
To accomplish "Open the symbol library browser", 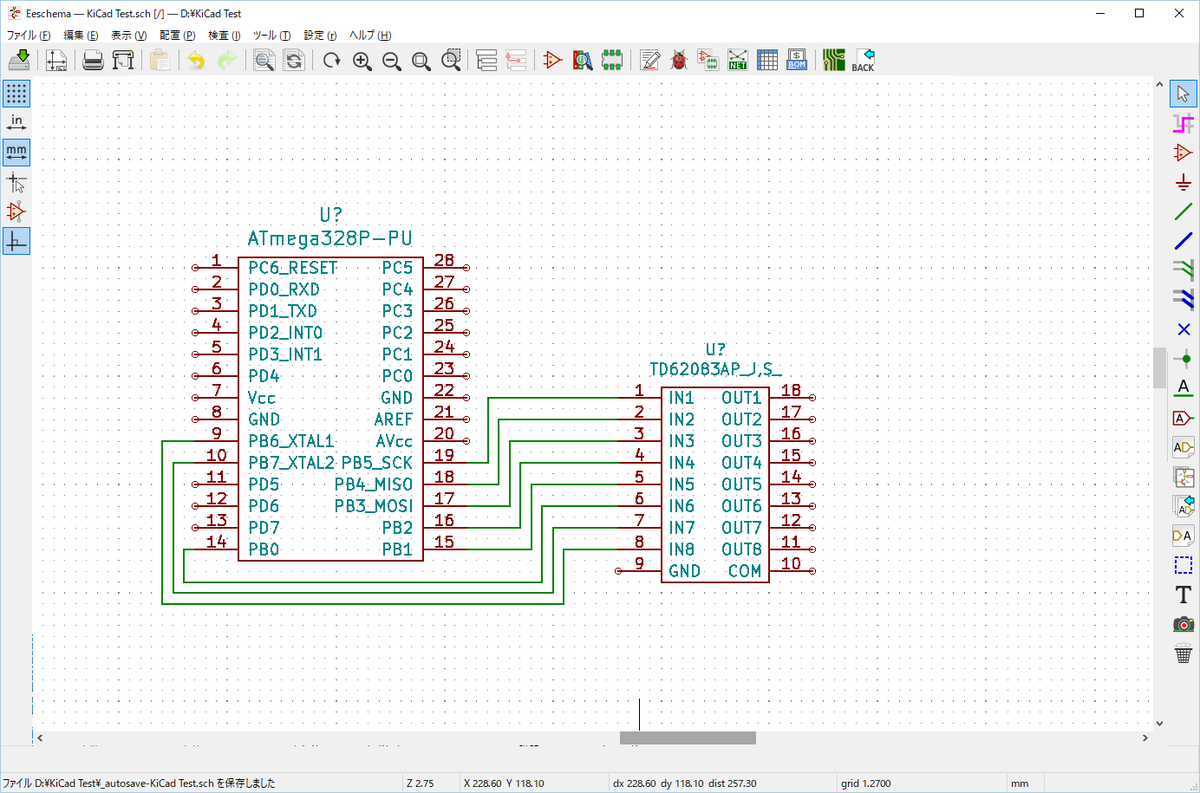I will click(582, 60).
